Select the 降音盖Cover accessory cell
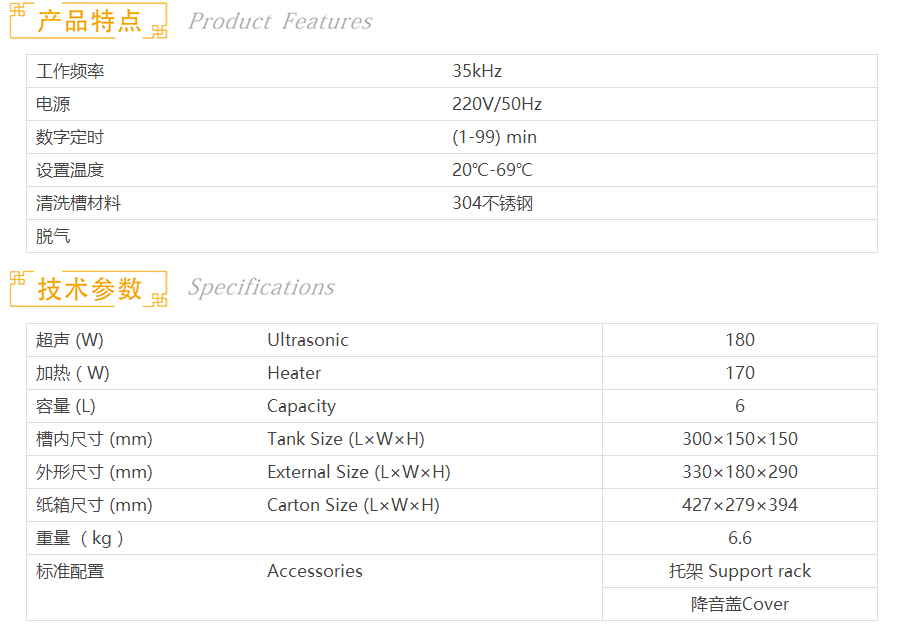This screenshot has height=630, width=900. 740,604
